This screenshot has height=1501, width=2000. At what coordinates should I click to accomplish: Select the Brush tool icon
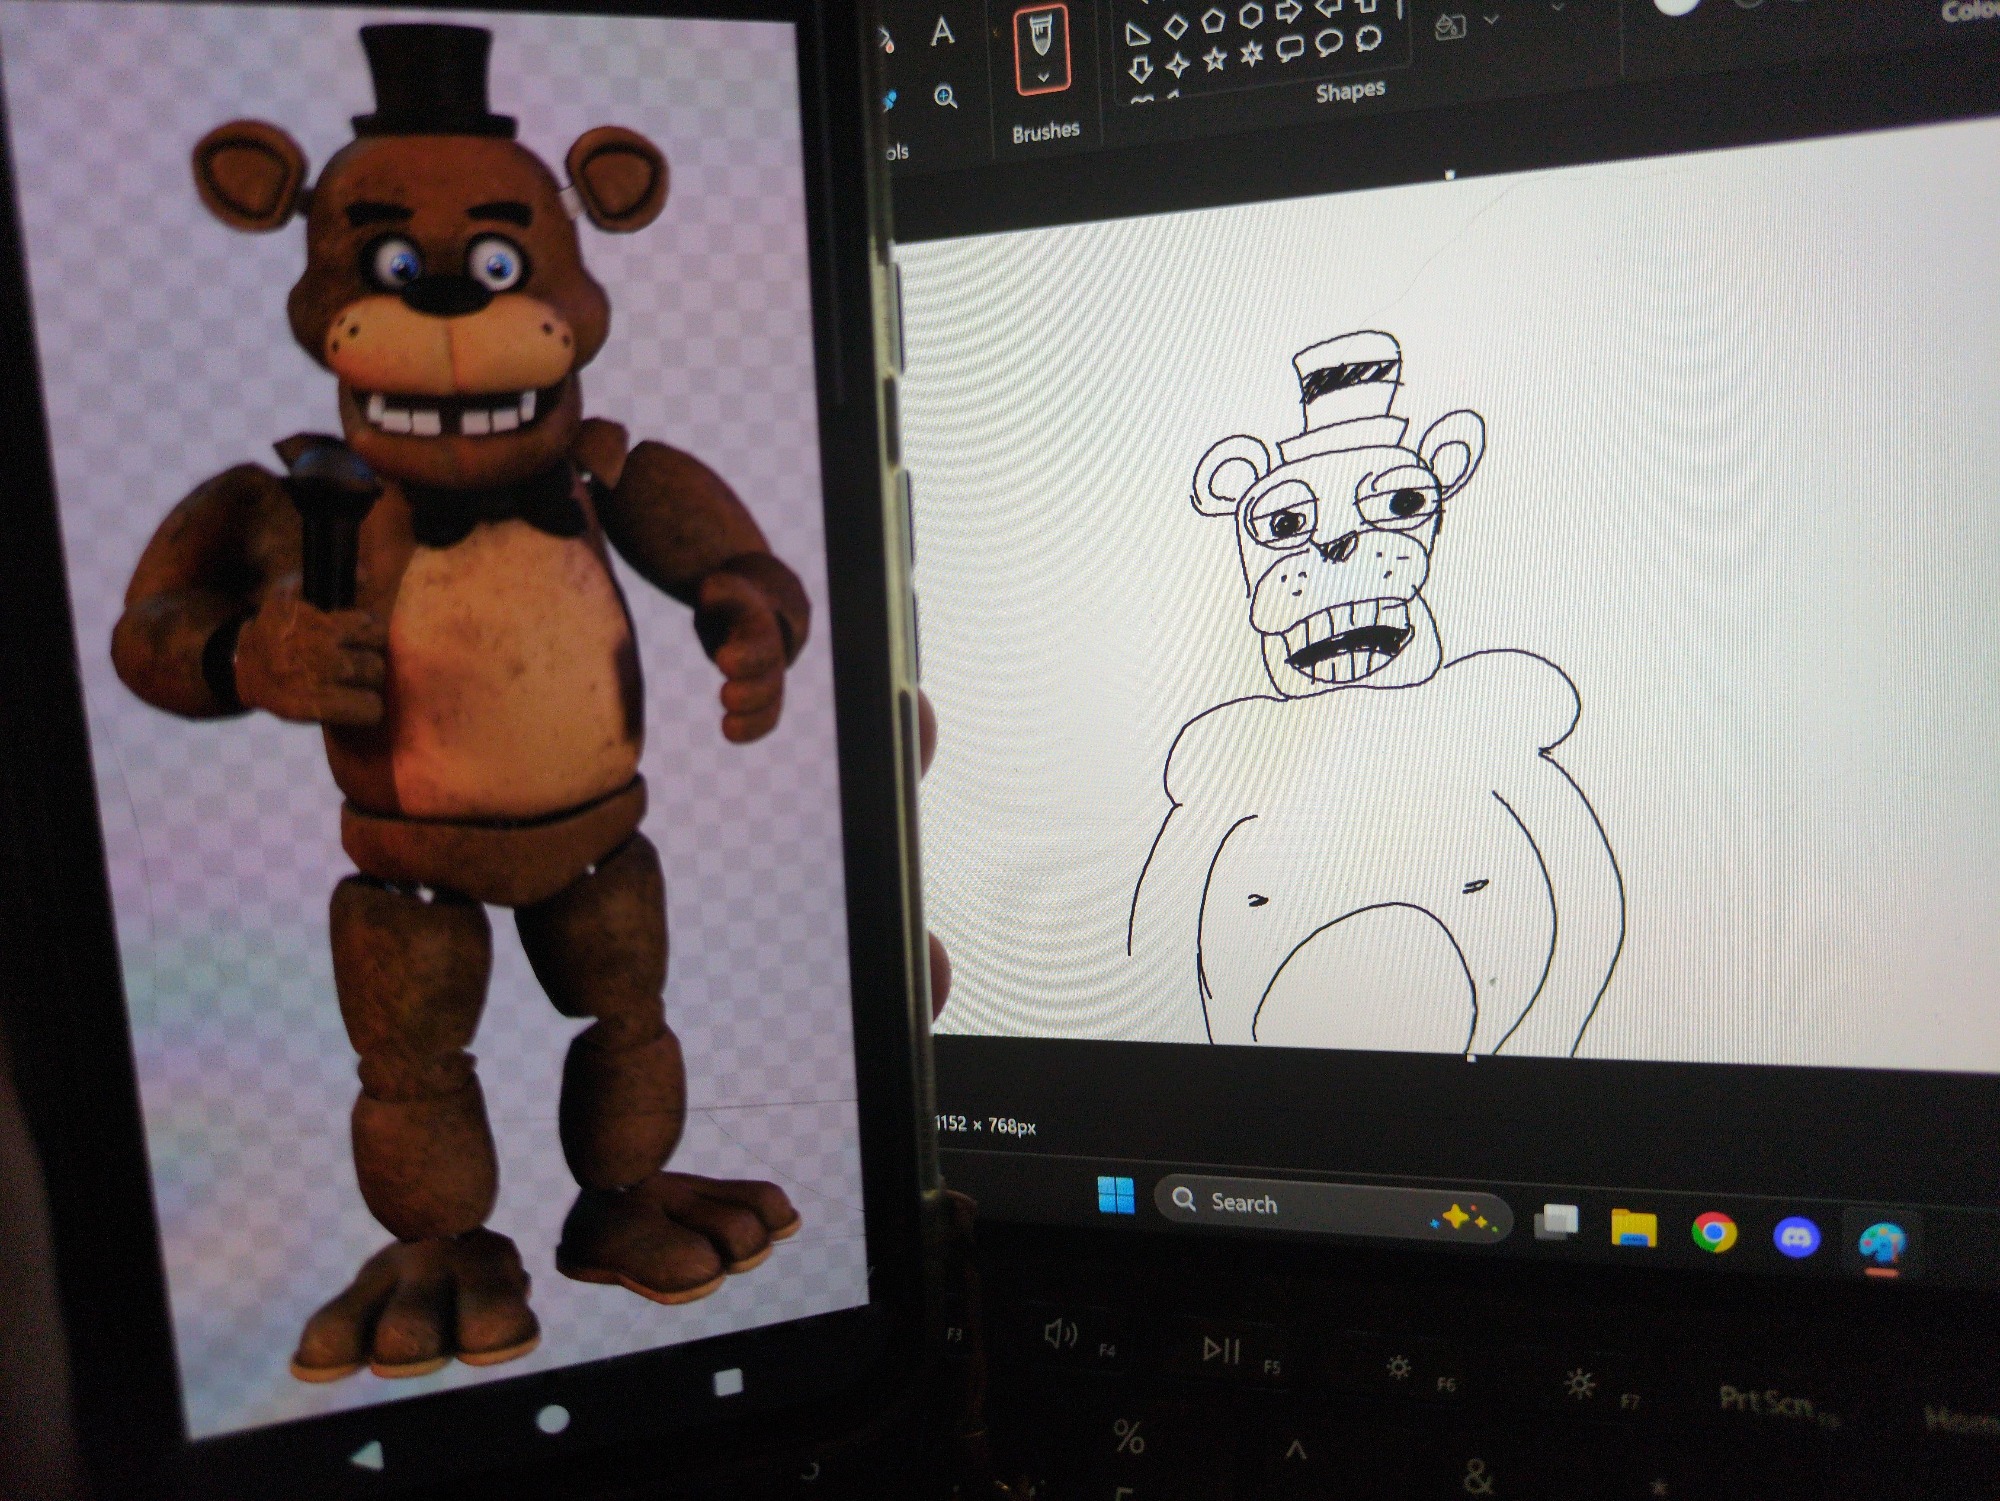(1041, 36)
